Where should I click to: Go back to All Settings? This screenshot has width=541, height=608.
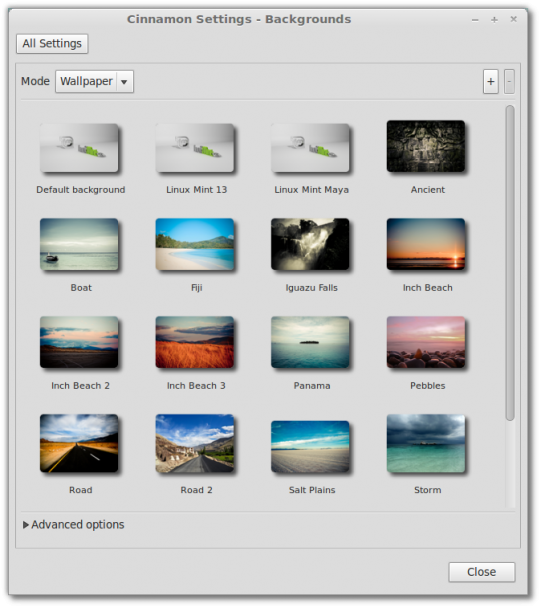[52, 43]
